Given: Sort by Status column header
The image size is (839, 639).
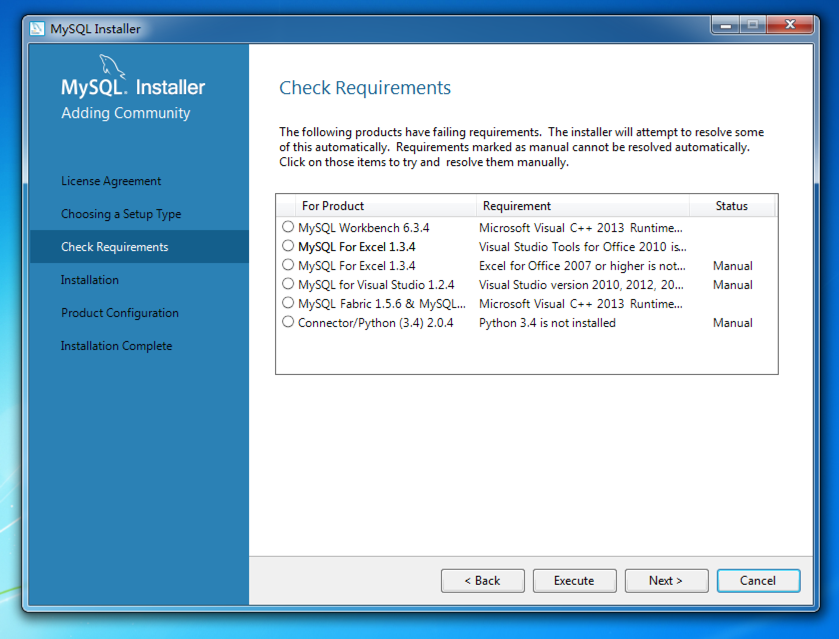Looking at the screenshot, I should click(732, 206).
